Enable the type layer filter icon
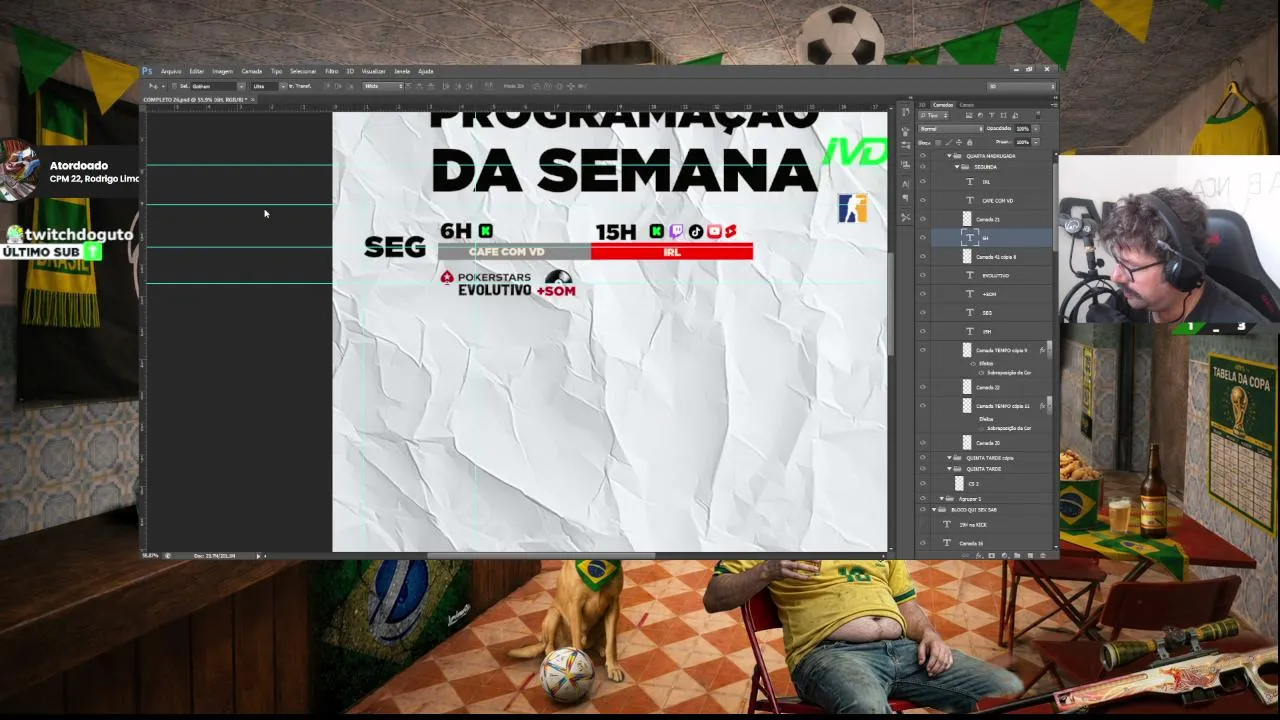The image size is (1280, 720). pos(991,116)
